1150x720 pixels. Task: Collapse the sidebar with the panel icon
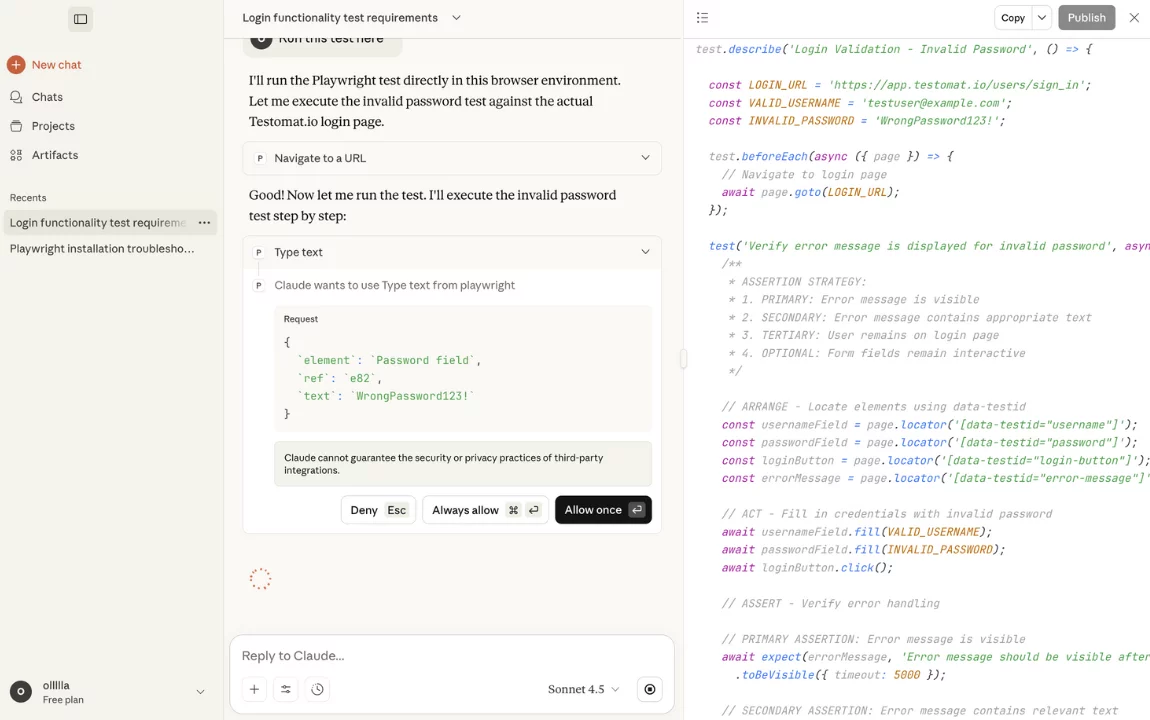tap(81, 19)
